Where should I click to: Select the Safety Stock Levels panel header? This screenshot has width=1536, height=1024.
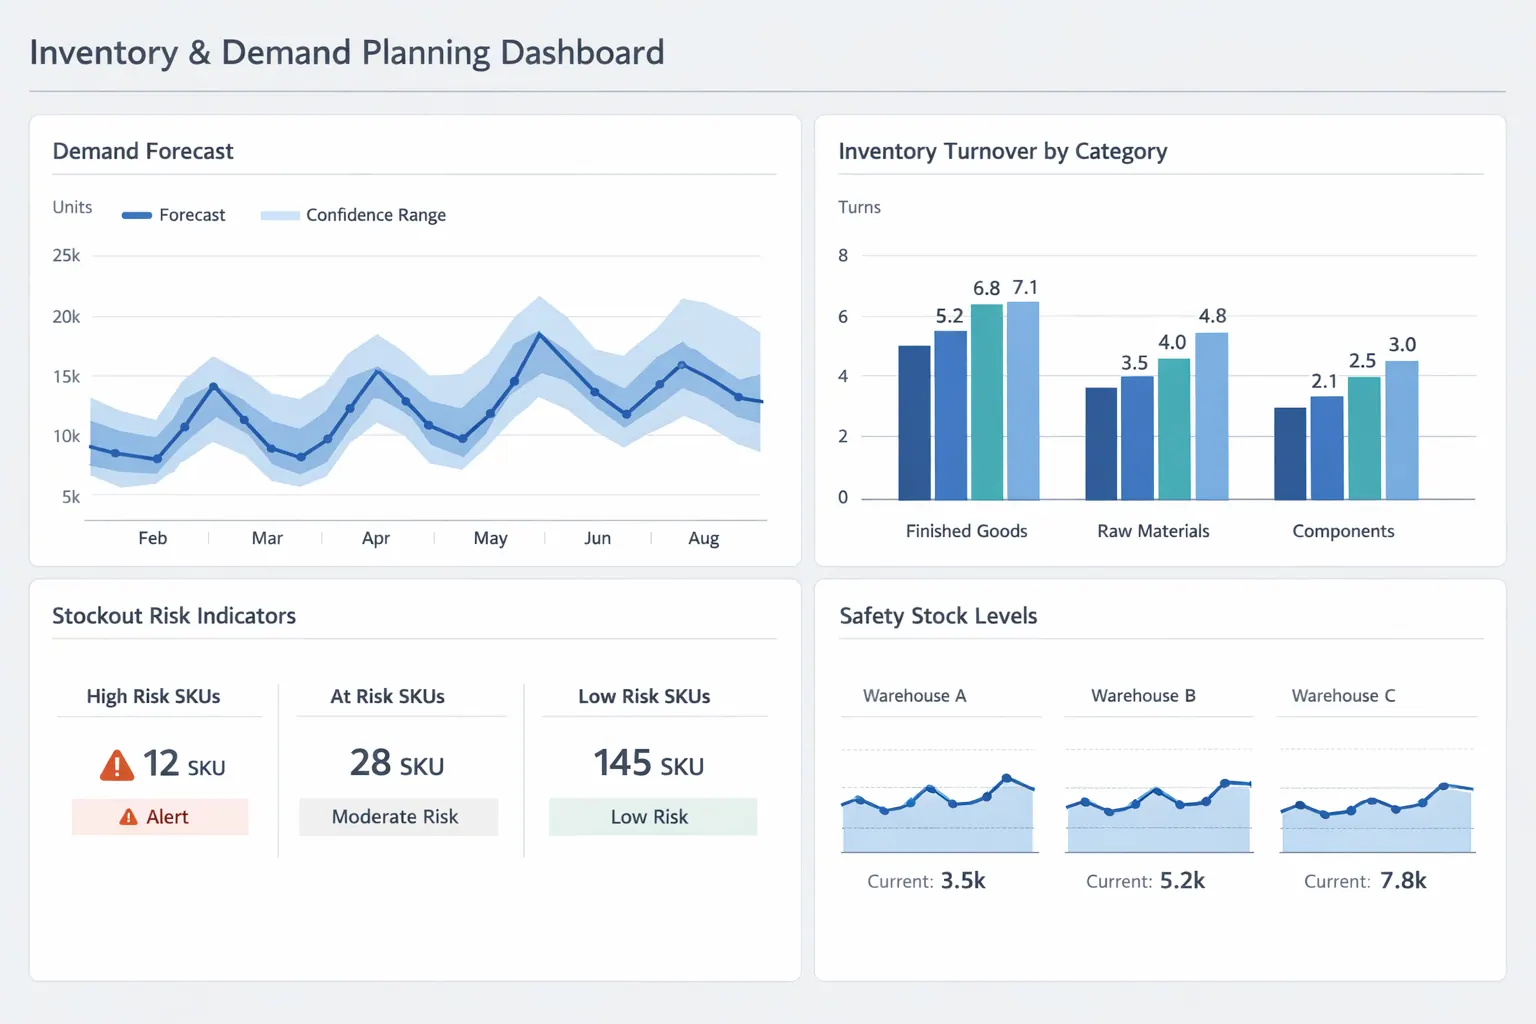point(938,615)
